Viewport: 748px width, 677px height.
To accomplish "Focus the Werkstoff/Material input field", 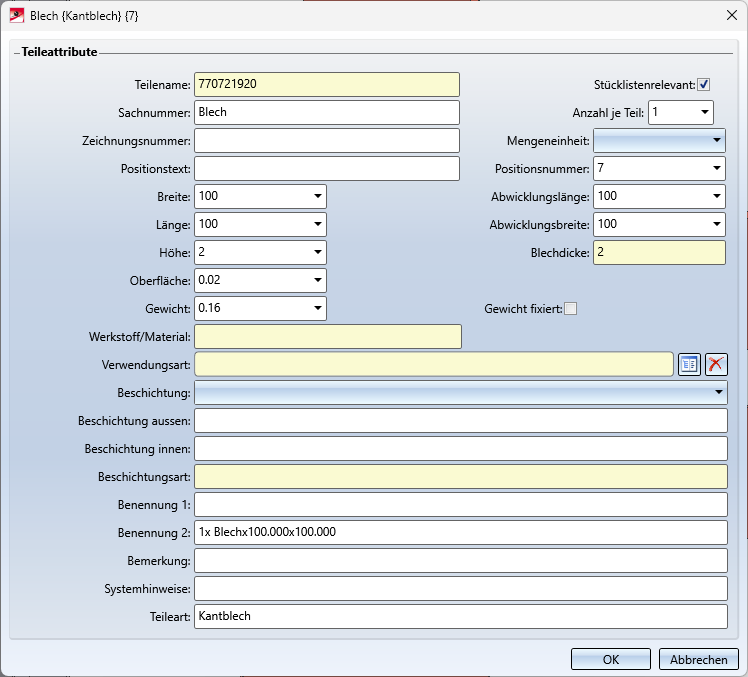I will tap(327, 337).
